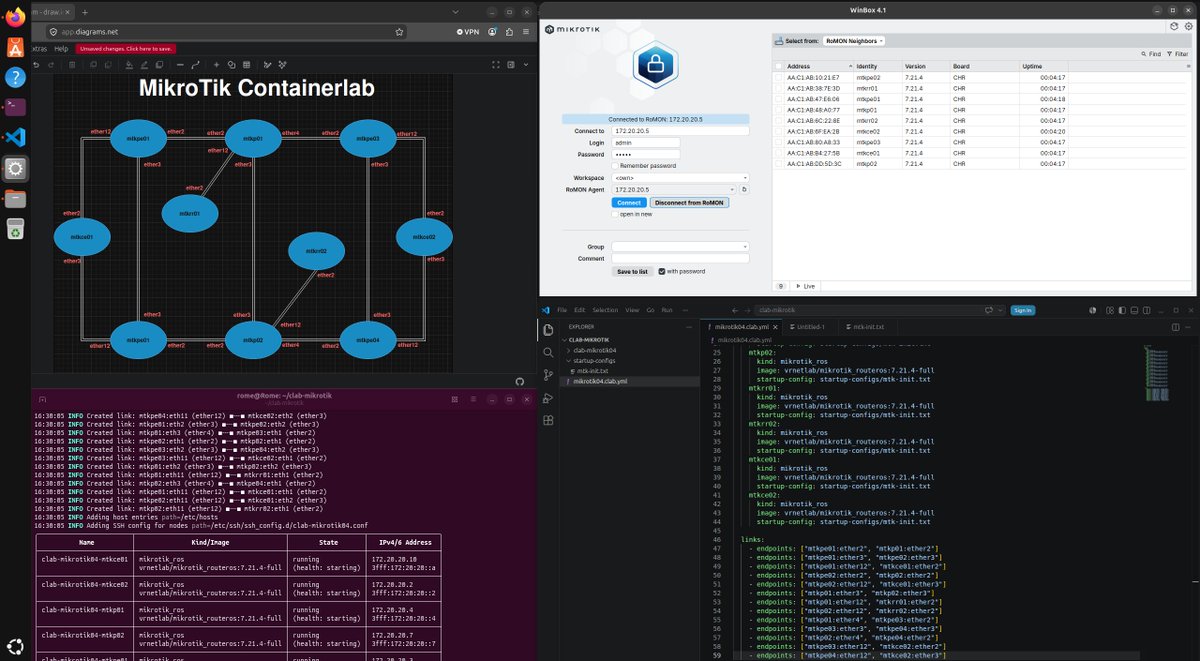Open the Firefox hamburger menu
Screen dimensions: 1200x661
pos(525,31)
